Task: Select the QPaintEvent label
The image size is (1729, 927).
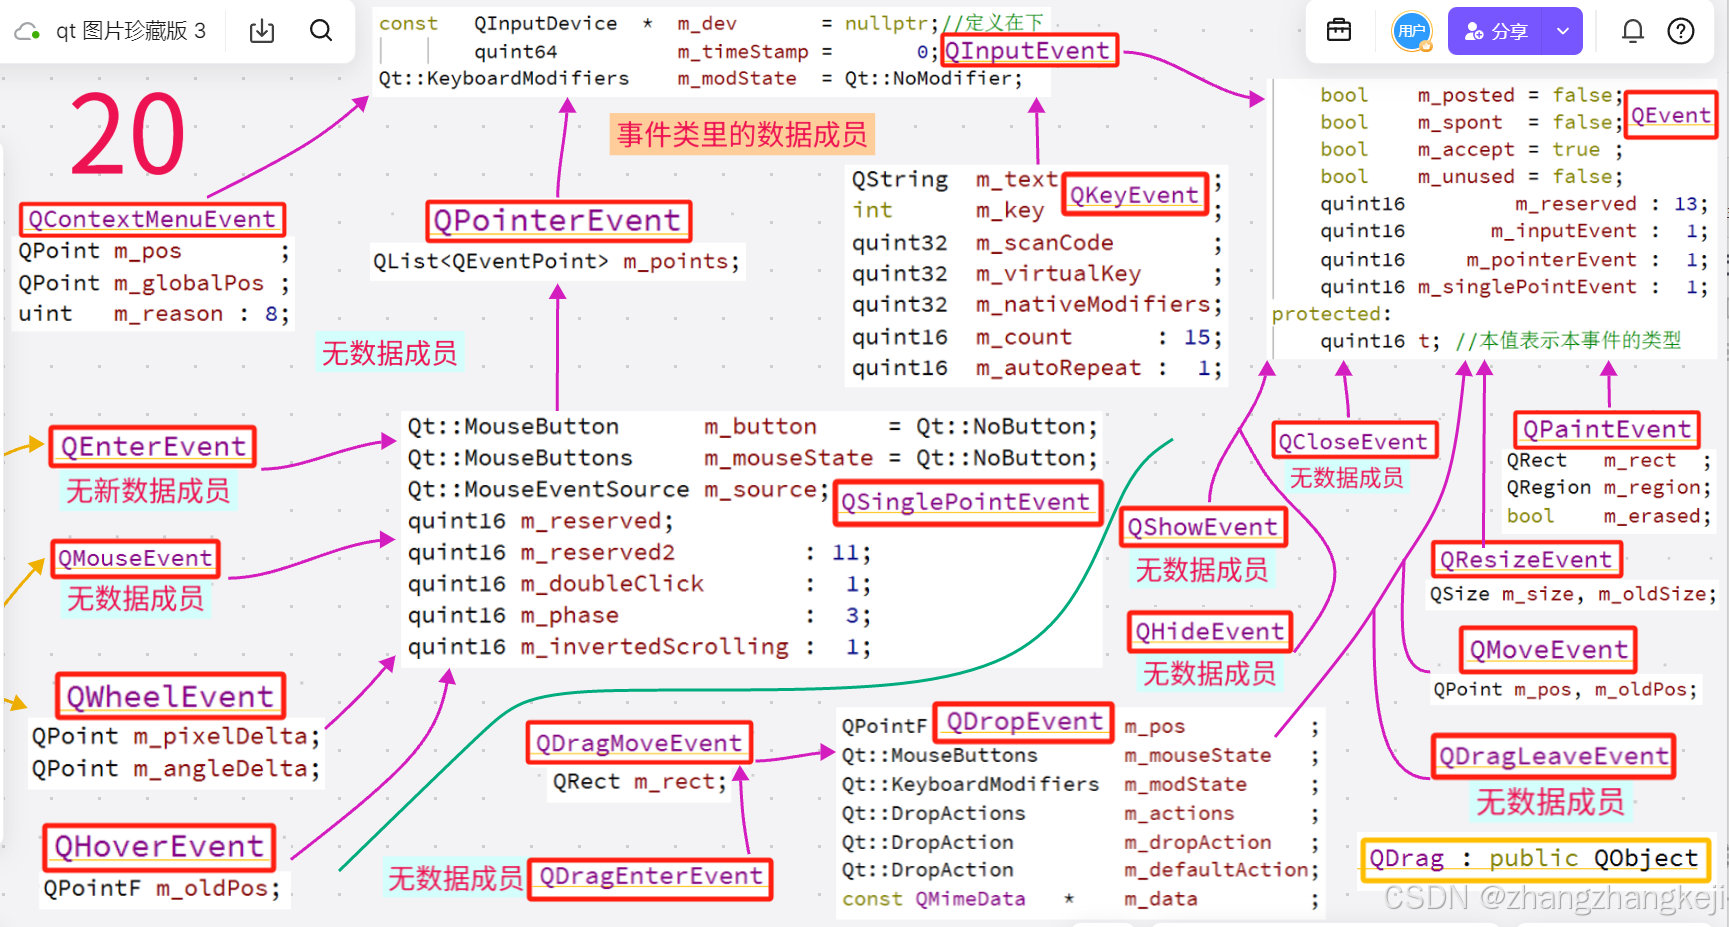Action: pyautogui.click(x=1606, y=430)
